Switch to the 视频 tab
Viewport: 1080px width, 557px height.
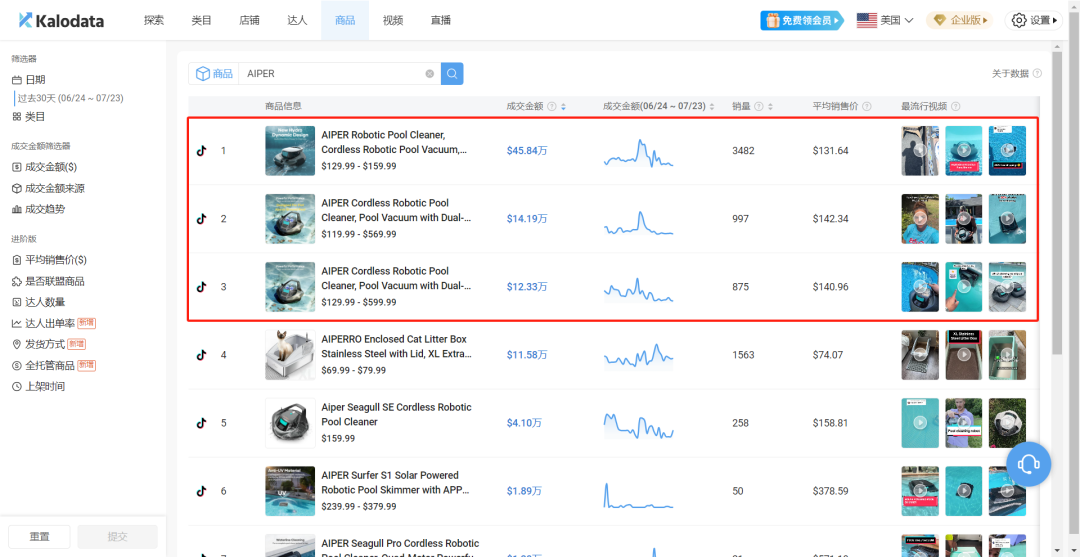coord(393,20)
